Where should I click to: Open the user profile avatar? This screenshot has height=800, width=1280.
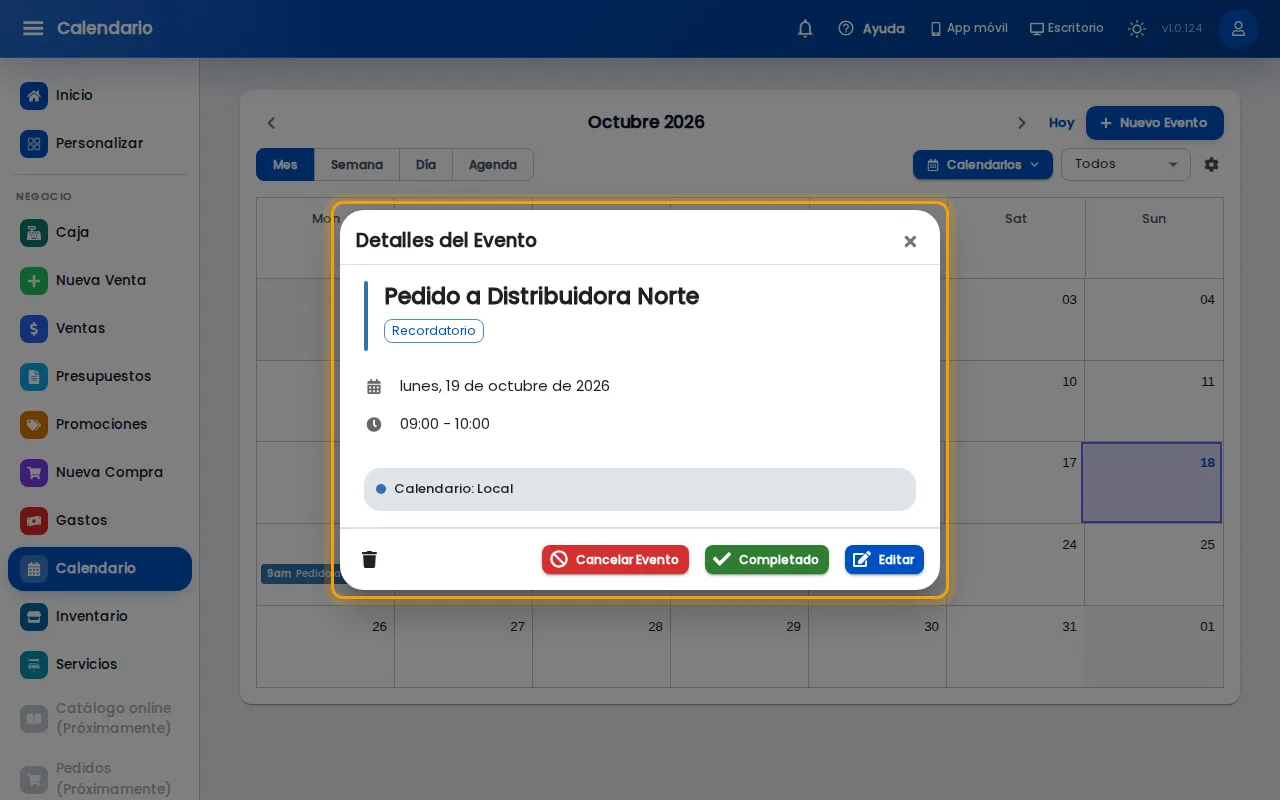click(1238, 28)
